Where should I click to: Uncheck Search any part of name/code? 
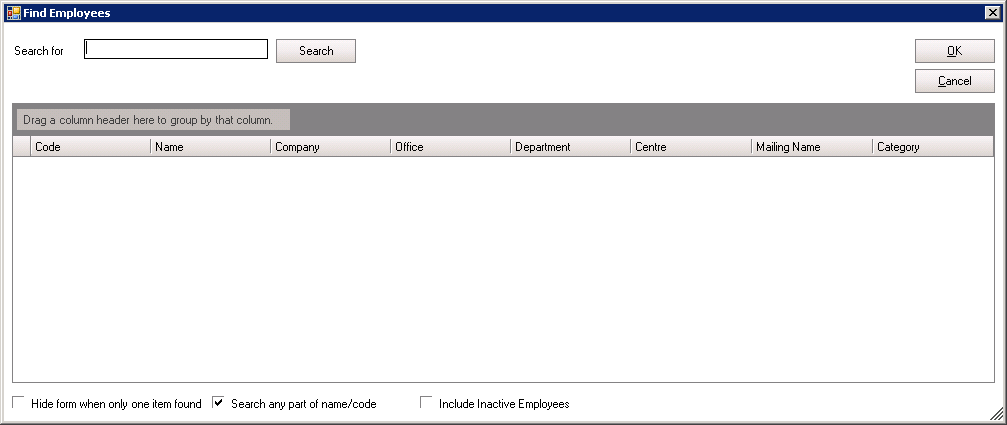(219, 403)
